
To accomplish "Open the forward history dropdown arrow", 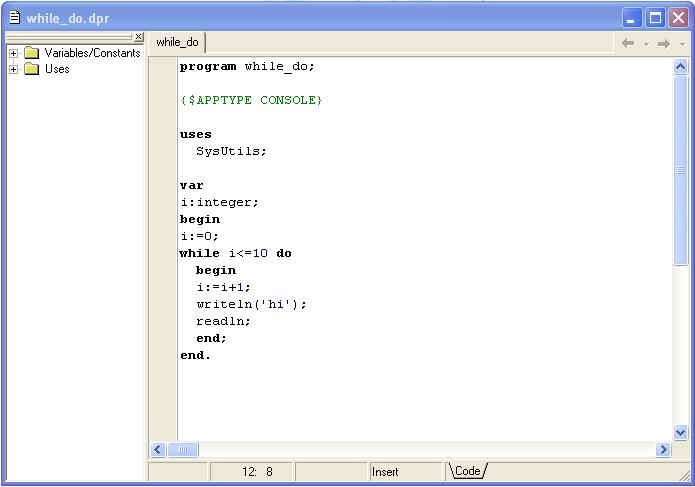I will [683, 44].
